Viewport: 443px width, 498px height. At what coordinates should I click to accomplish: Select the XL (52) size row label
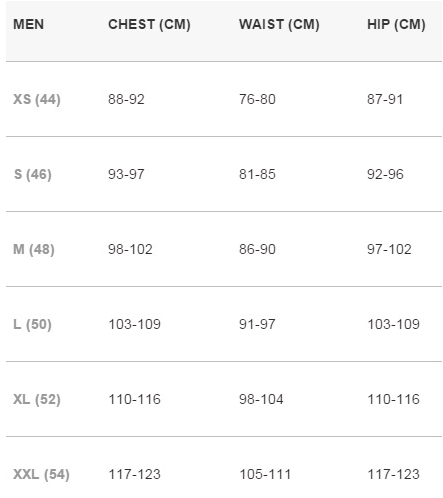point(37,399)
